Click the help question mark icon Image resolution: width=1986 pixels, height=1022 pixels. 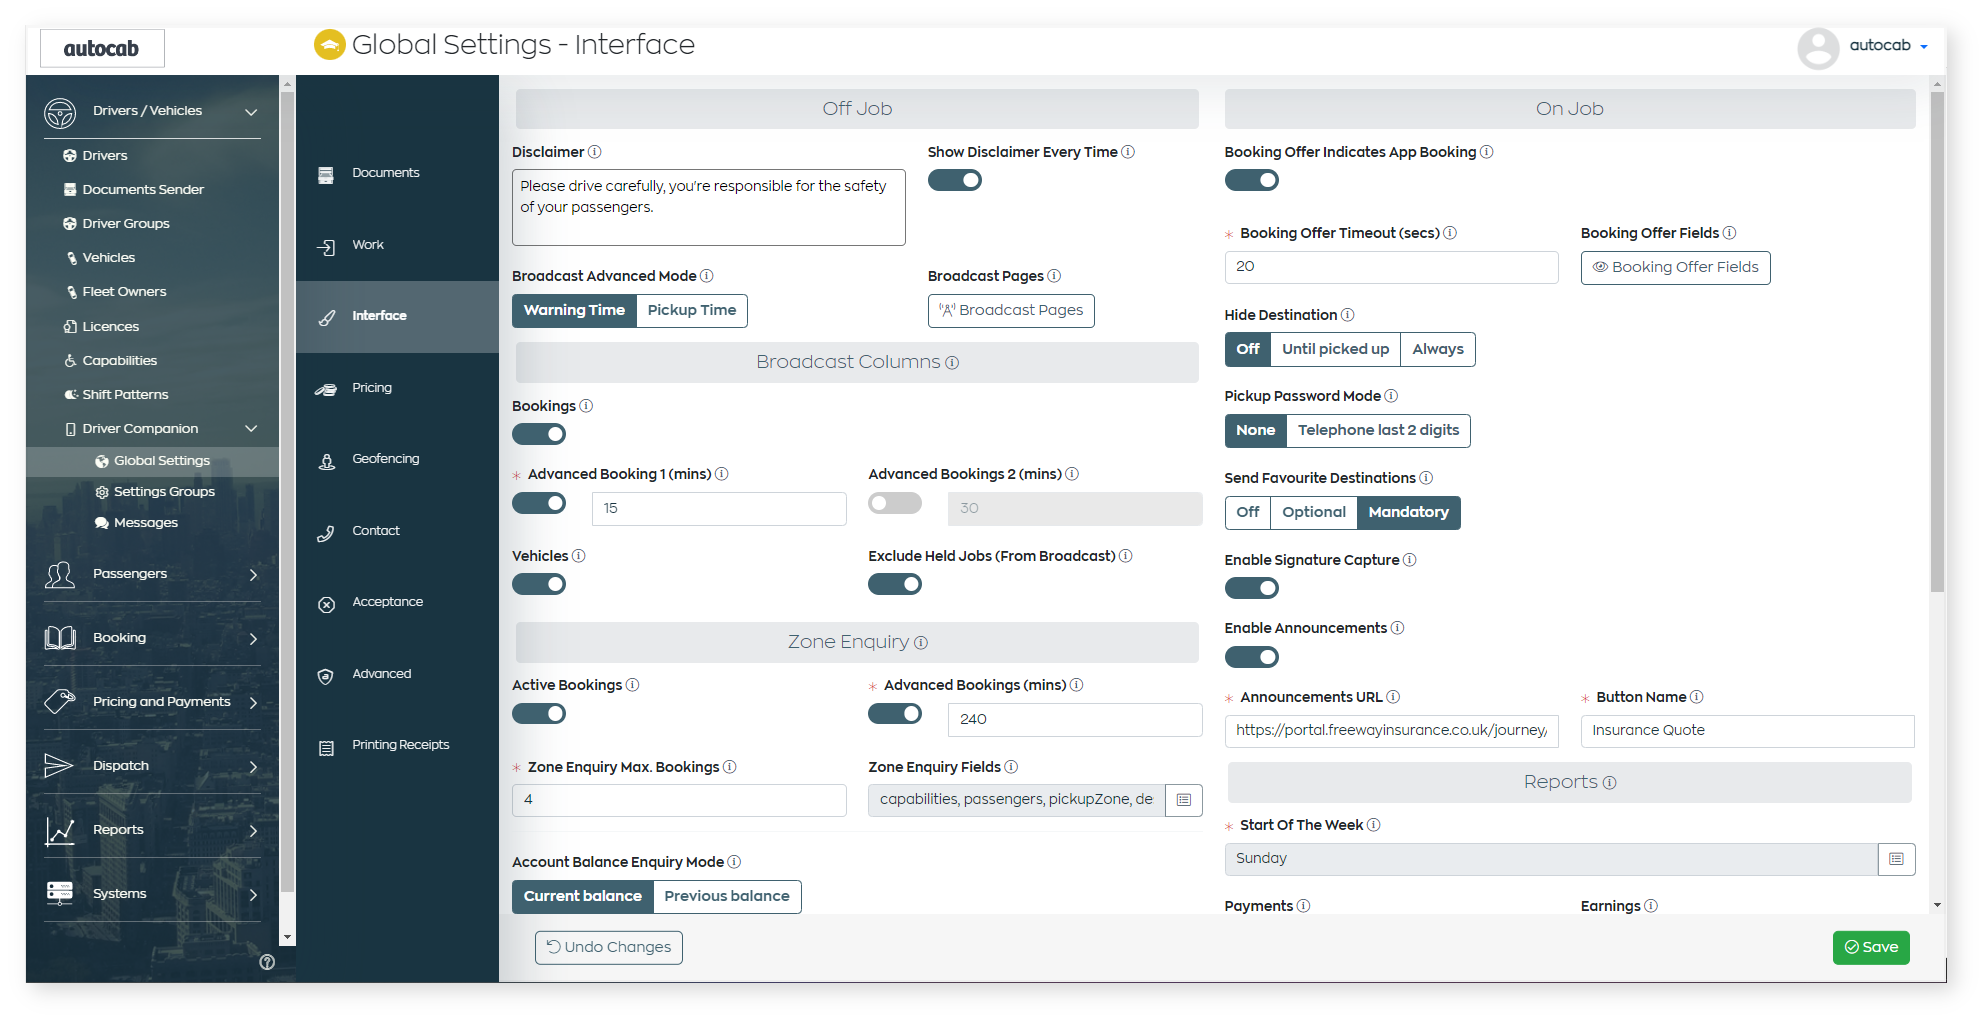click(x=266, y=962)
